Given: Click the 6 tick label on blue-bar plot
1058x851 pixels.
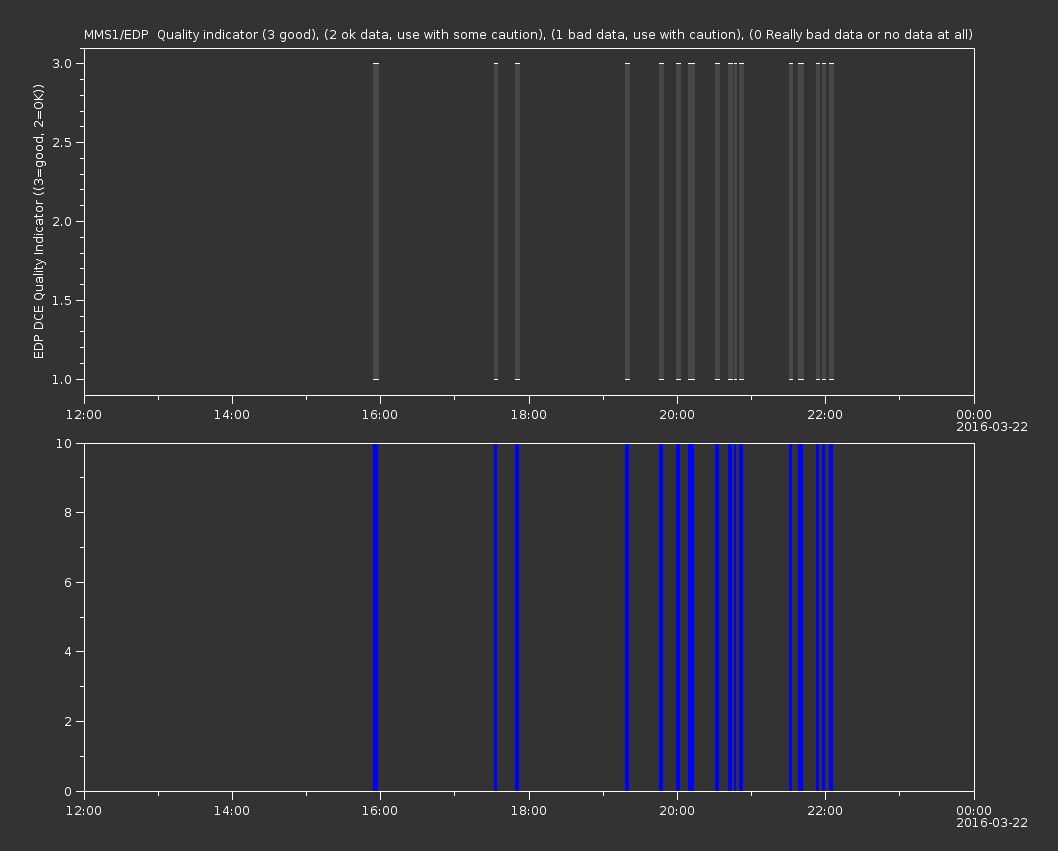Looking at the screenshot, I should pyautogui.click(x=68, y=582).
